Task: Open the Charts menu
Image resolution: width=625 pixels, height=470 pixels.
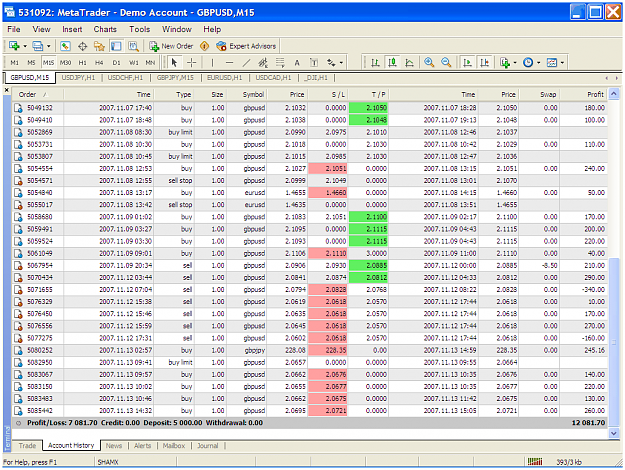Action: click(x=105, y=29)
